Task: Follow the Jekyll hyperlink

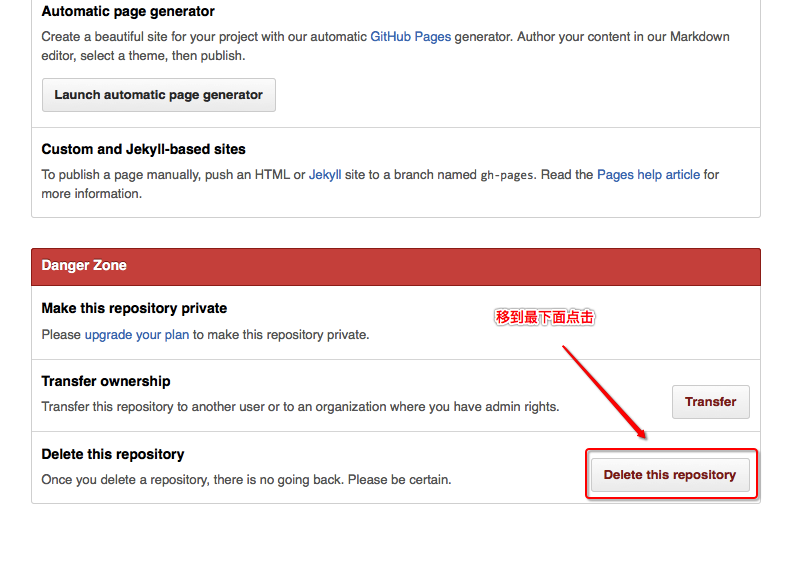Action: [x=325, y=175]
